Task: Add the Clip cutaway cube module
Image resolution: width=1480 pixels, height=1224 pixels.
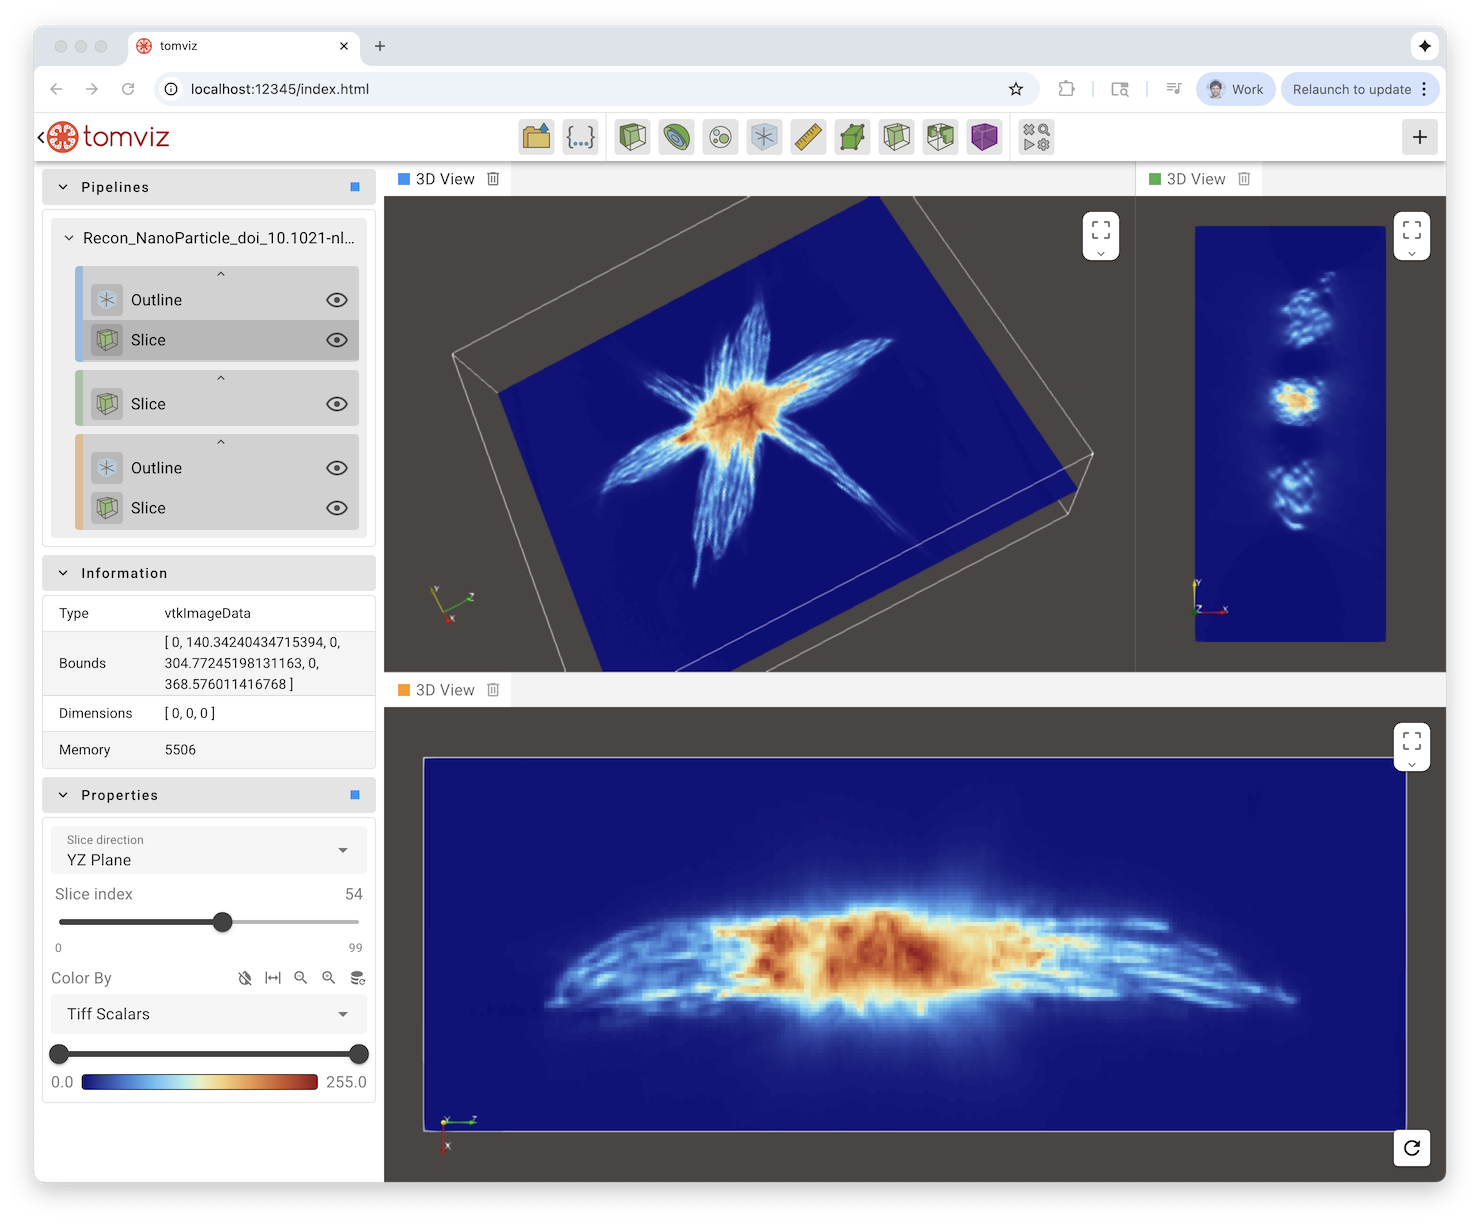Action: pyautogui.click(x=941, y=137)
